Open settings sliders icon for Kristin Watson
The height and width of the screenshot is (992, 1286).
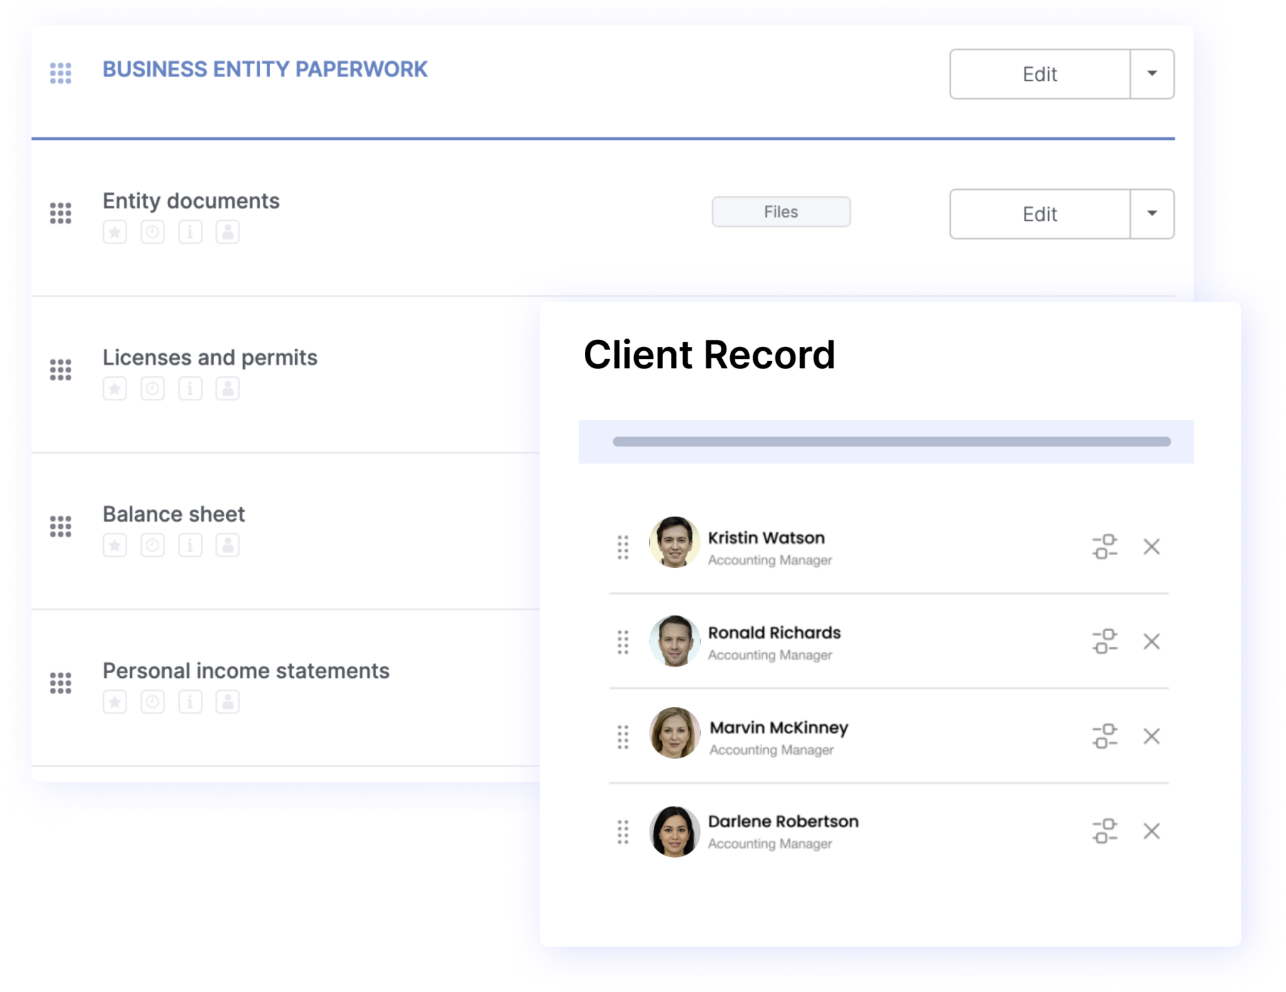[x=1105, y=547]
